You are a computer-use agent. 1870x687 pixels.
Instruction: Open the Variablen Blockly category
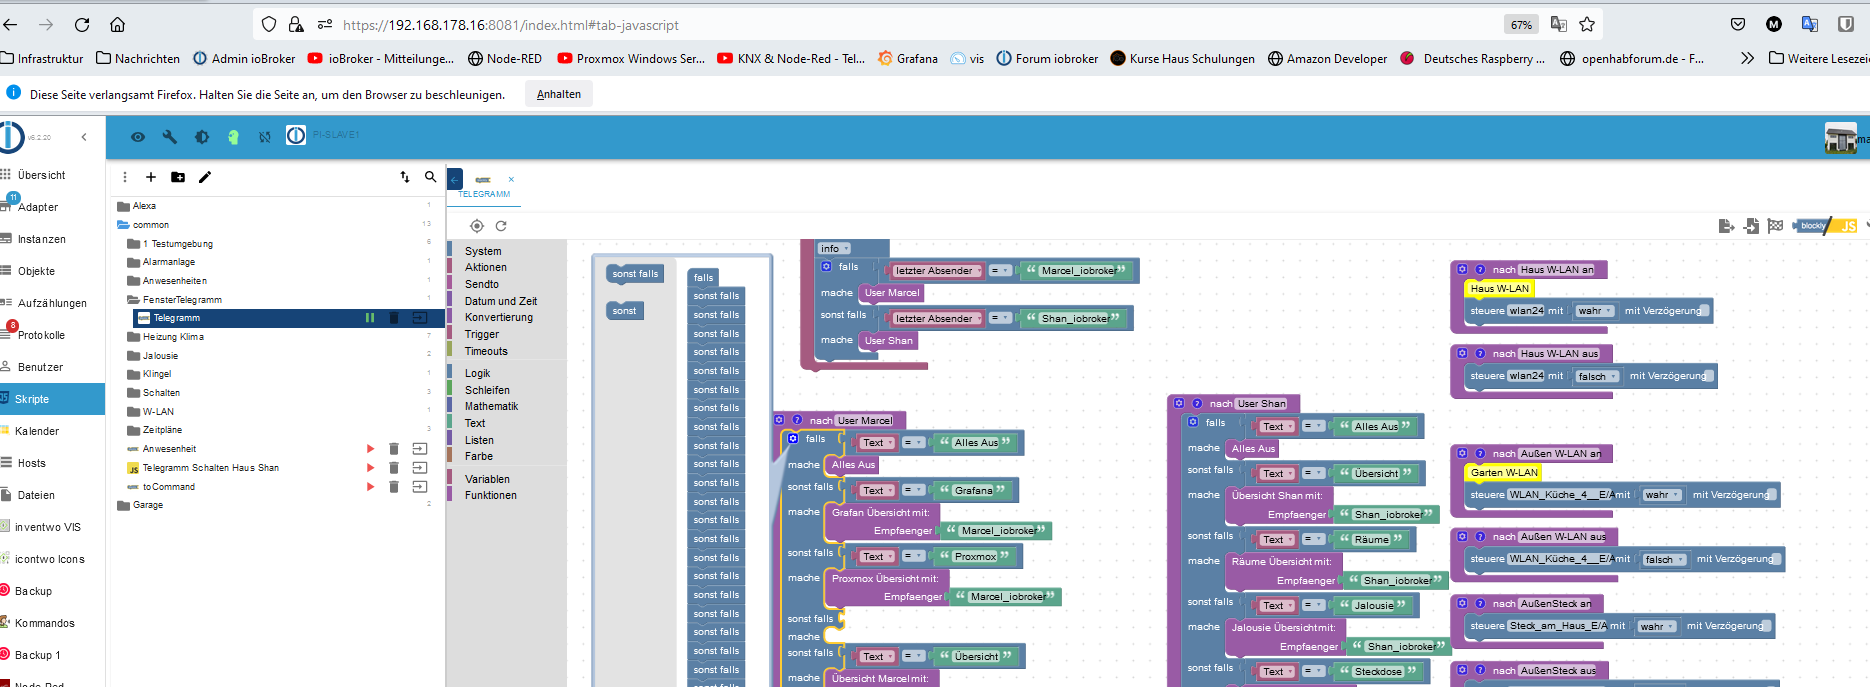487,479
